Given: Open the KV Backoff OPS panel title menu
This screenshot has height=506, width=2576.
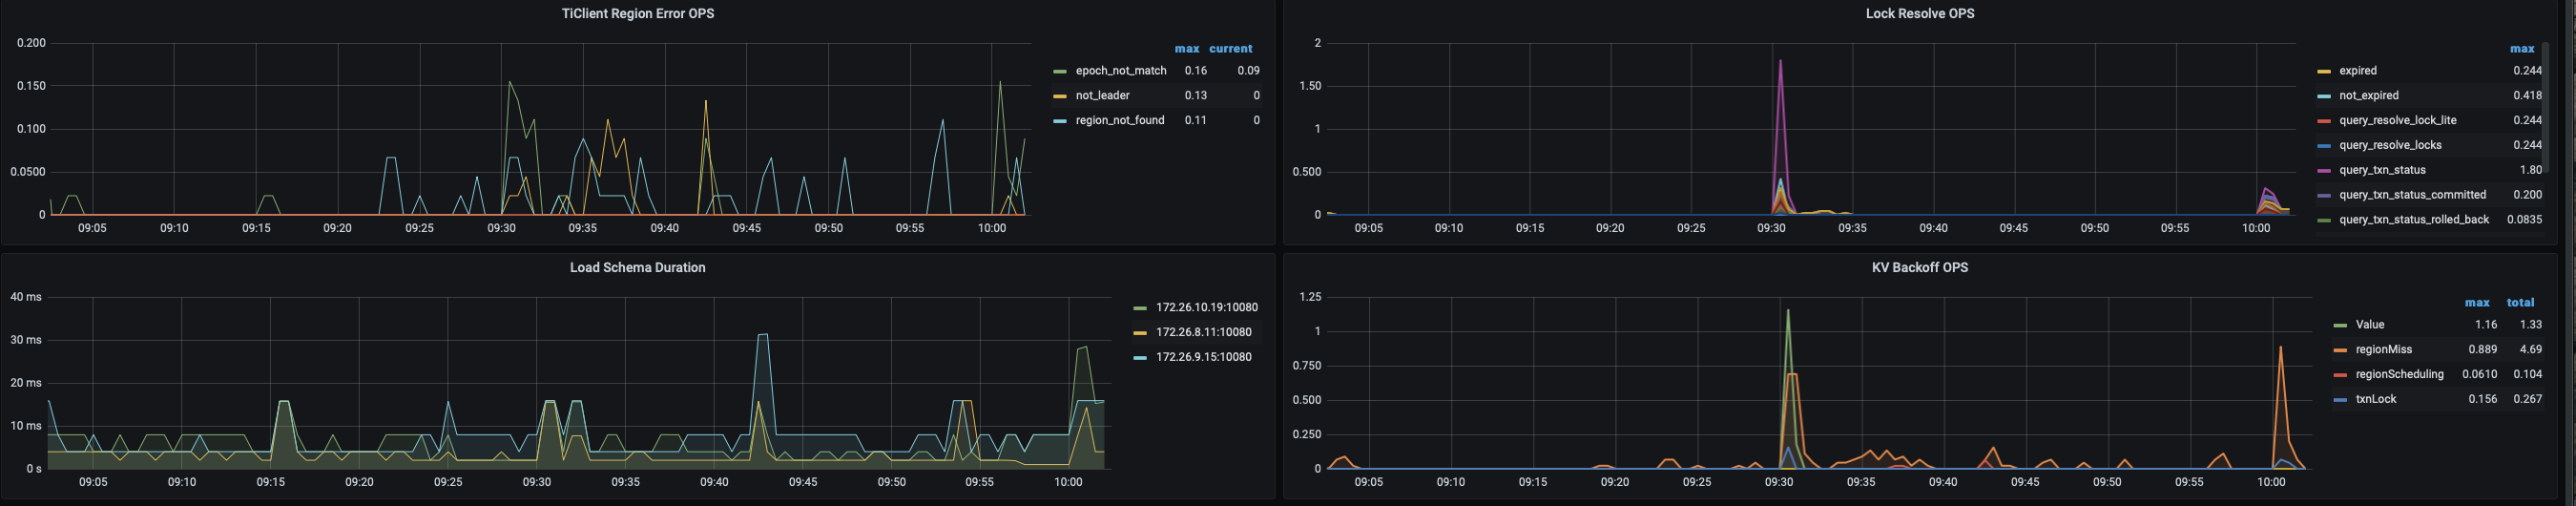Looking at the screenshot, I should pyautogui.click(x=1919, y=268).
